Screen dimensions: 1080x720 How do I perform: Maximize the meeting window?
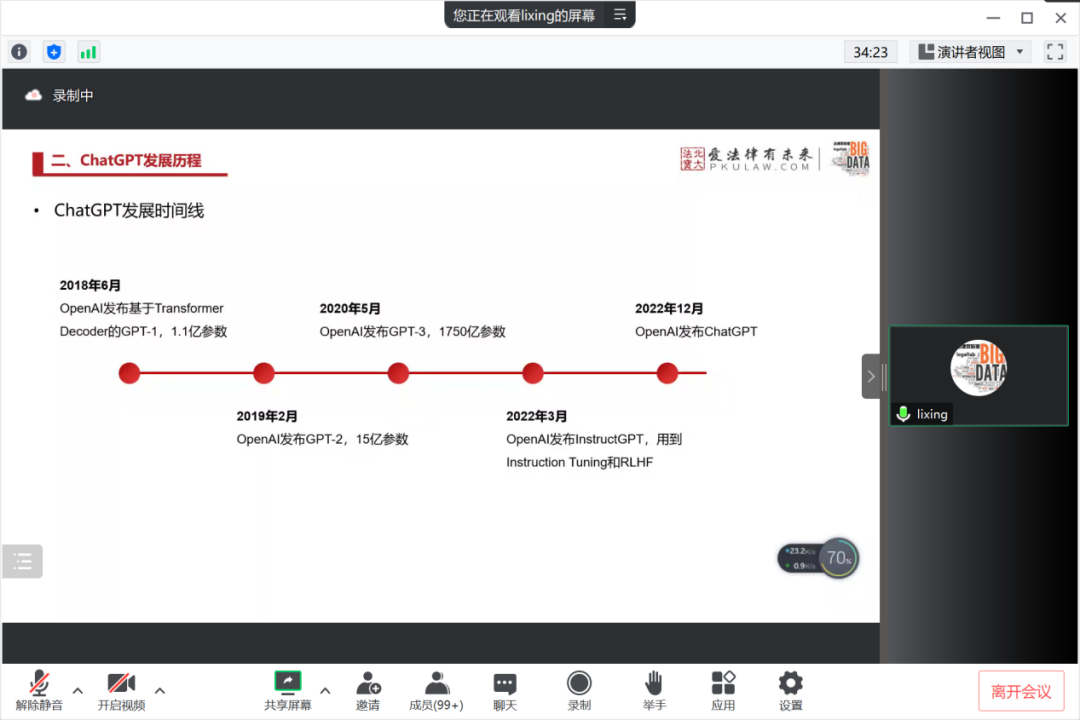tap(1027, 18)
